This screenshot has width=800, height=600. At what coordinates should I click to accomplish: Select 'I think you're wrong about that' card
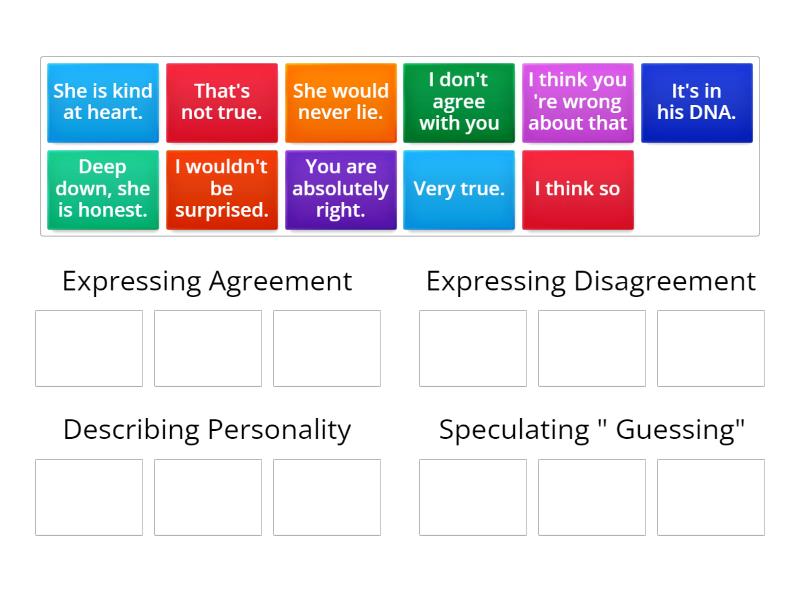click(578, 102)
